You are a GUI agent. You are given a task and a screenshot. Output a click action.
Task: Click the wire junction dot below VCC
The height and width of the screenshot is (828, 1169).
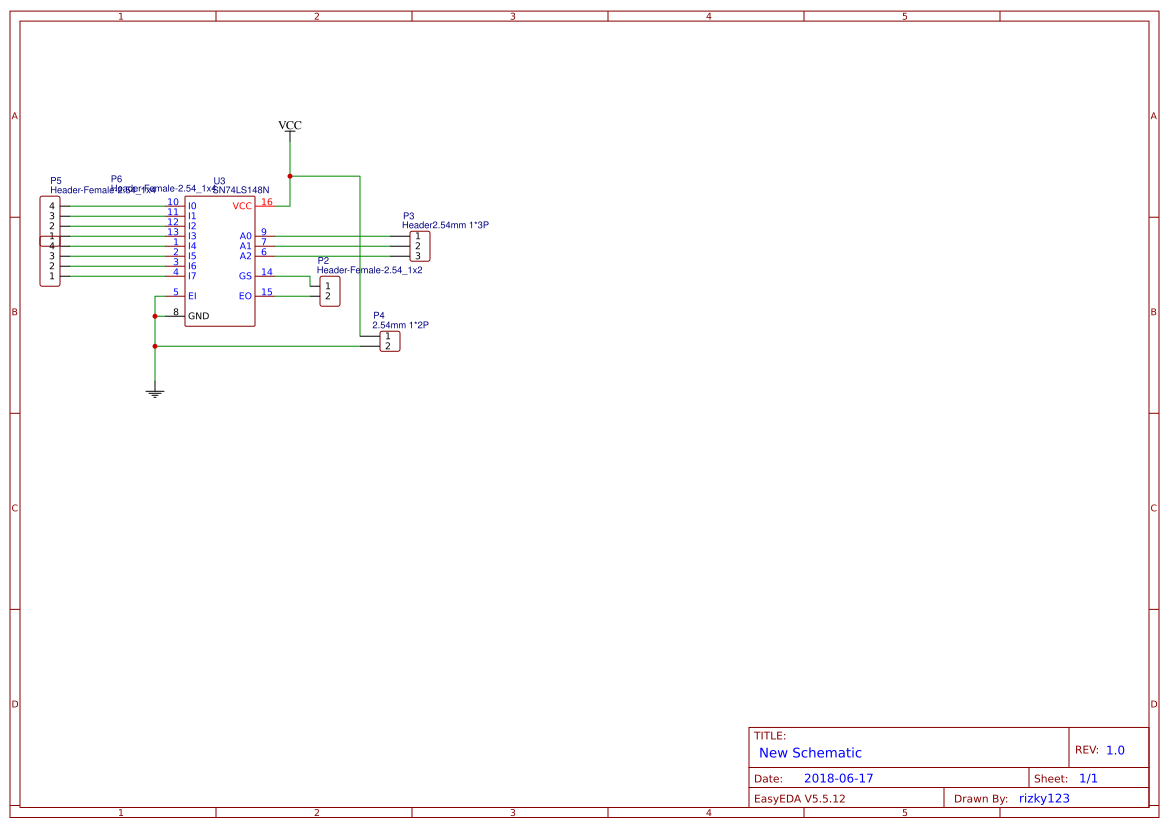(289, 177)
